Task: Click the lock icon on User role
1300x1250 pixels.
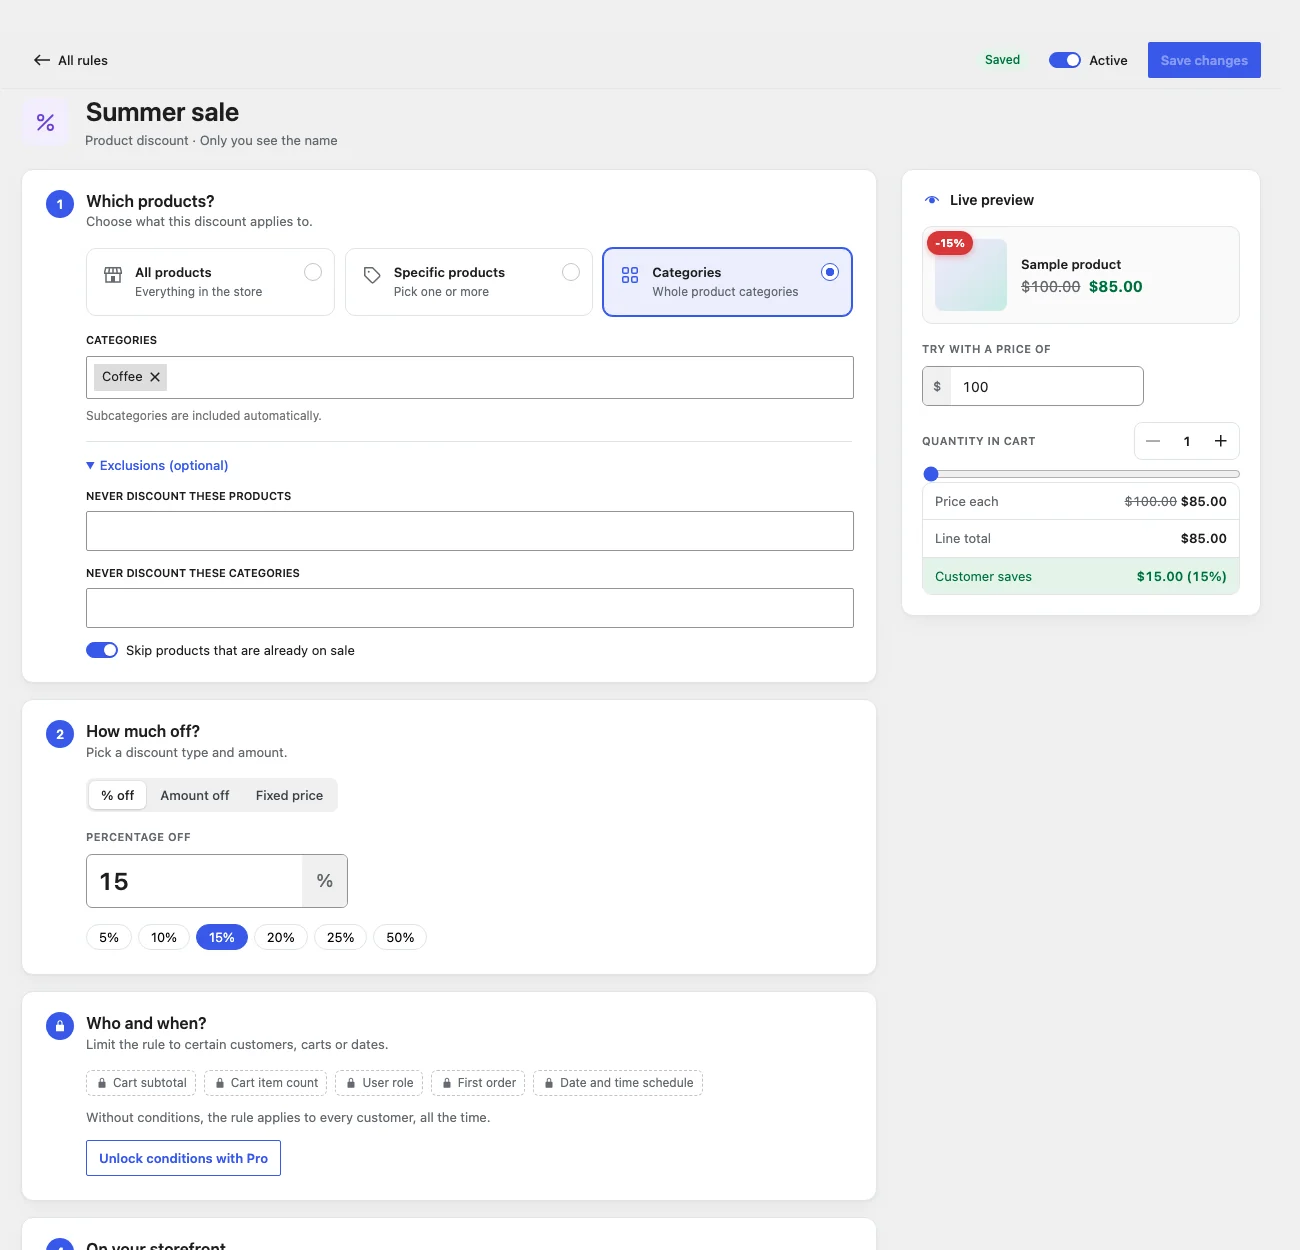Action: coord(351,1083)
